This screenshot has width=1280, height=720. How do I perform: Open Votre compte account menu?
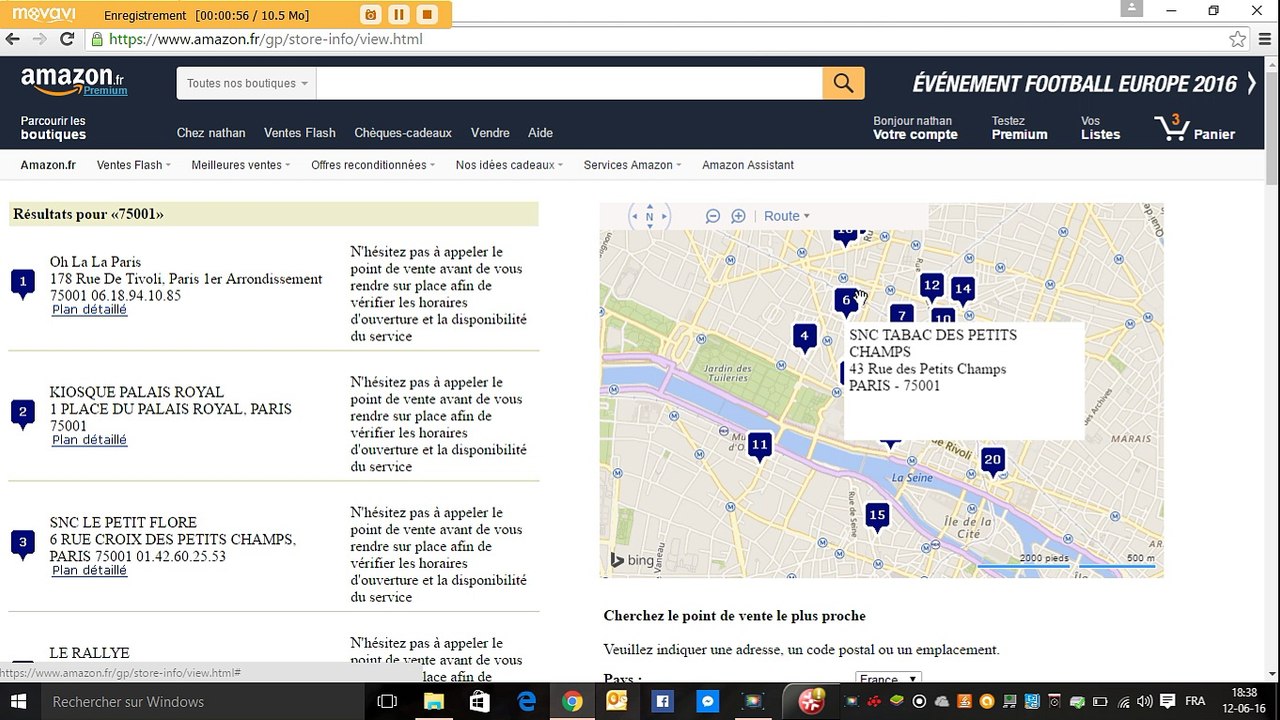click(915, 128)
